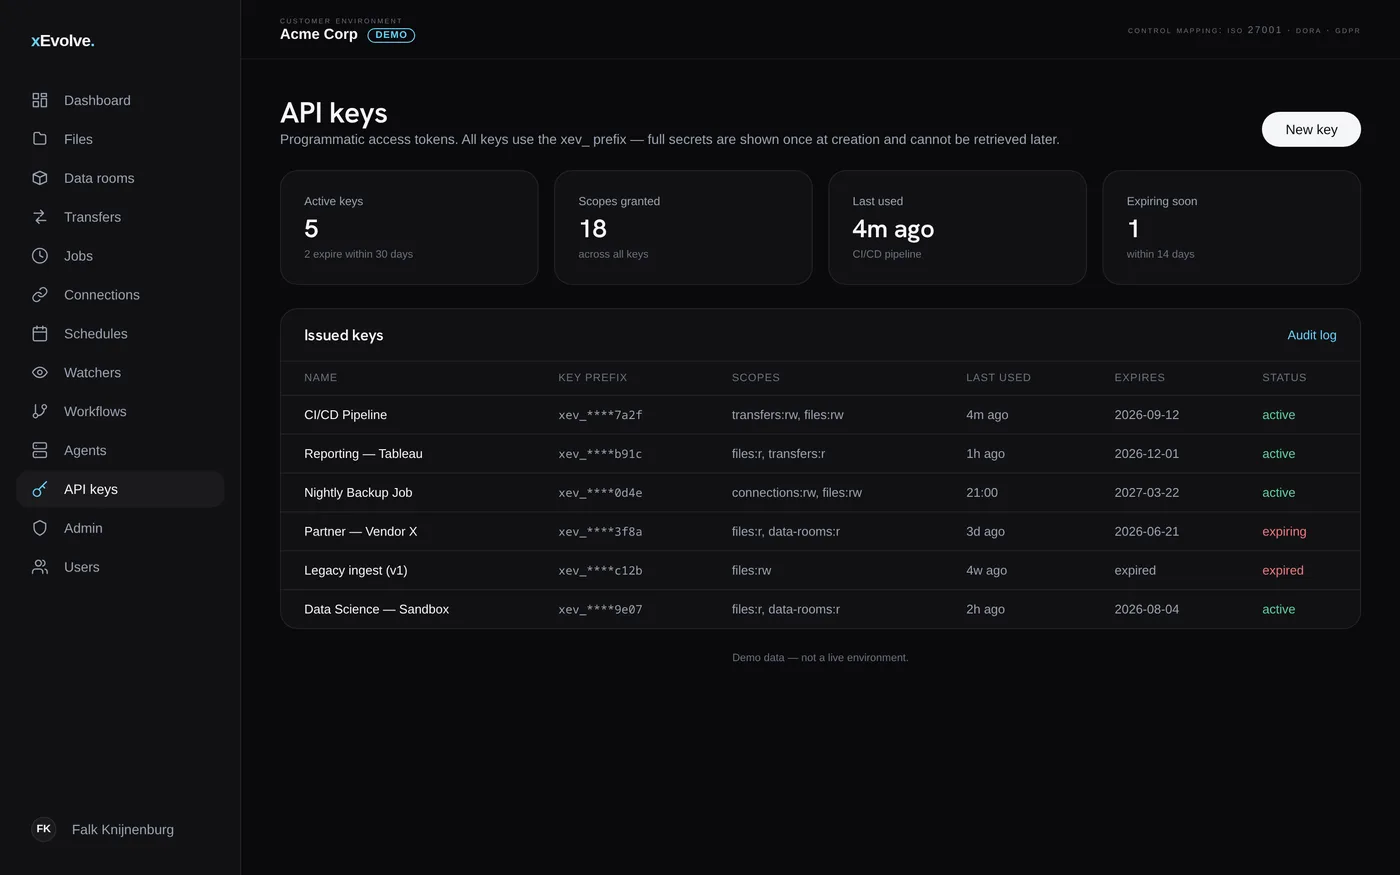Click the Last used summary card
Viewport: 1400px width, 875px height.
tap(957, 227)
